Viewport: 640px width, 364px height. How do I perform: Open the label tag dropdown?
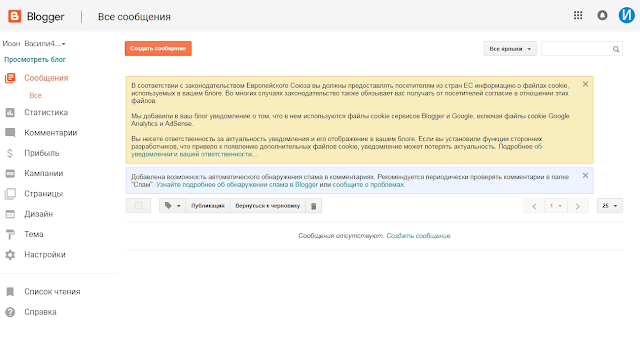pos(172,206)
